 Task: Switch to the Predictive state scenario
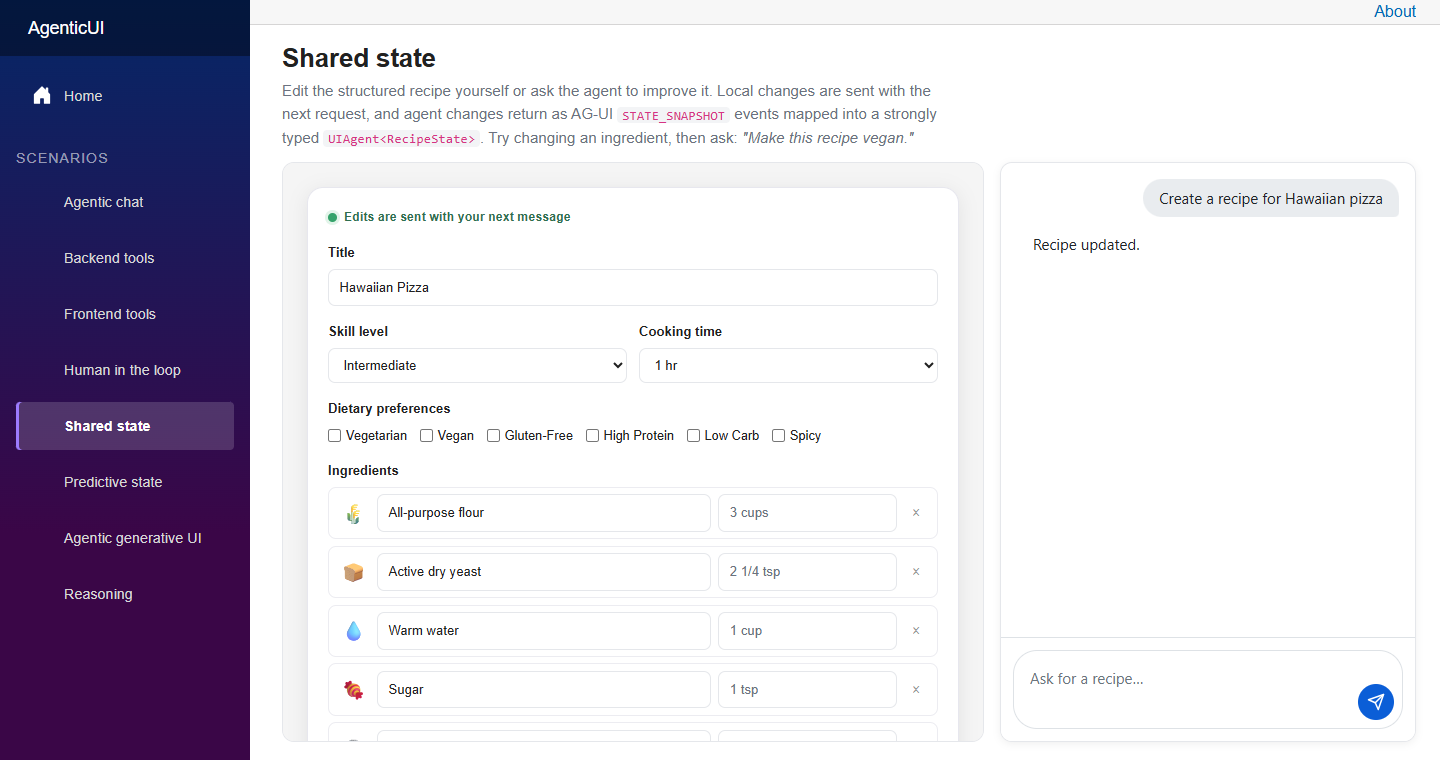[125, 482]
